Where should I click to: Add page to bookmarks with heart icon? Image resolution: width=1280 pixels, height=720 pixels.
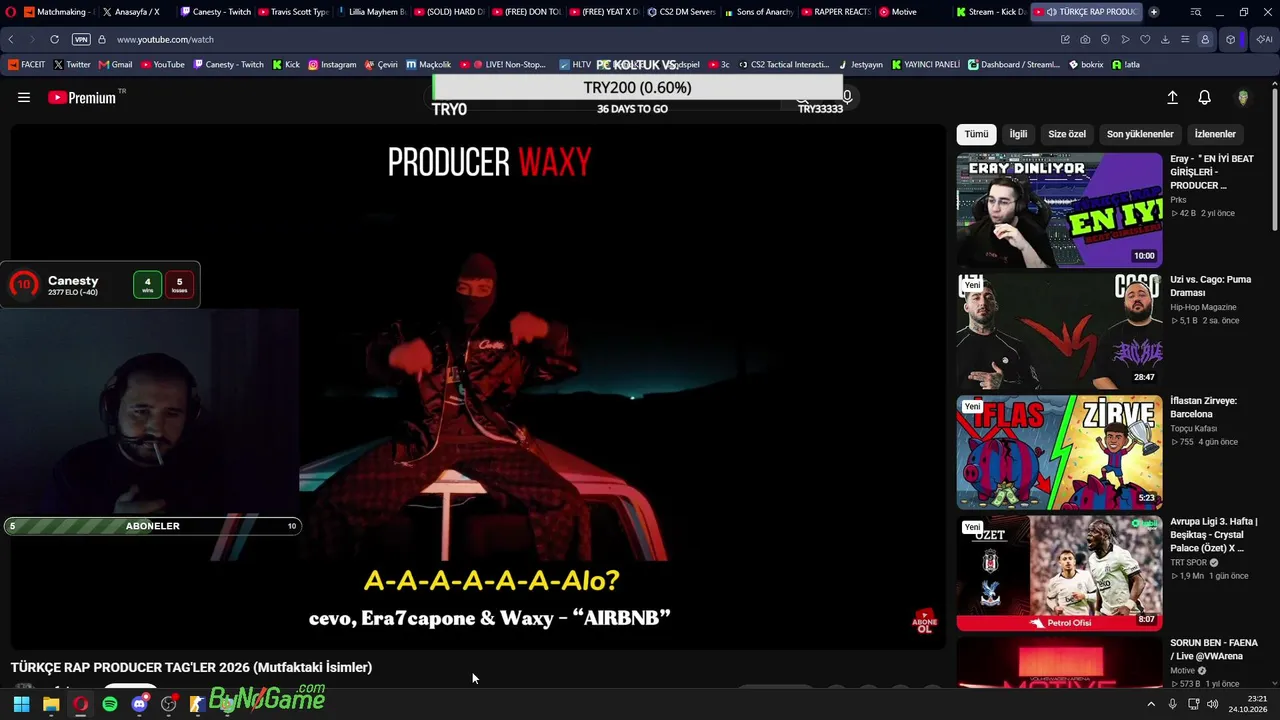tap(1145, 39)
